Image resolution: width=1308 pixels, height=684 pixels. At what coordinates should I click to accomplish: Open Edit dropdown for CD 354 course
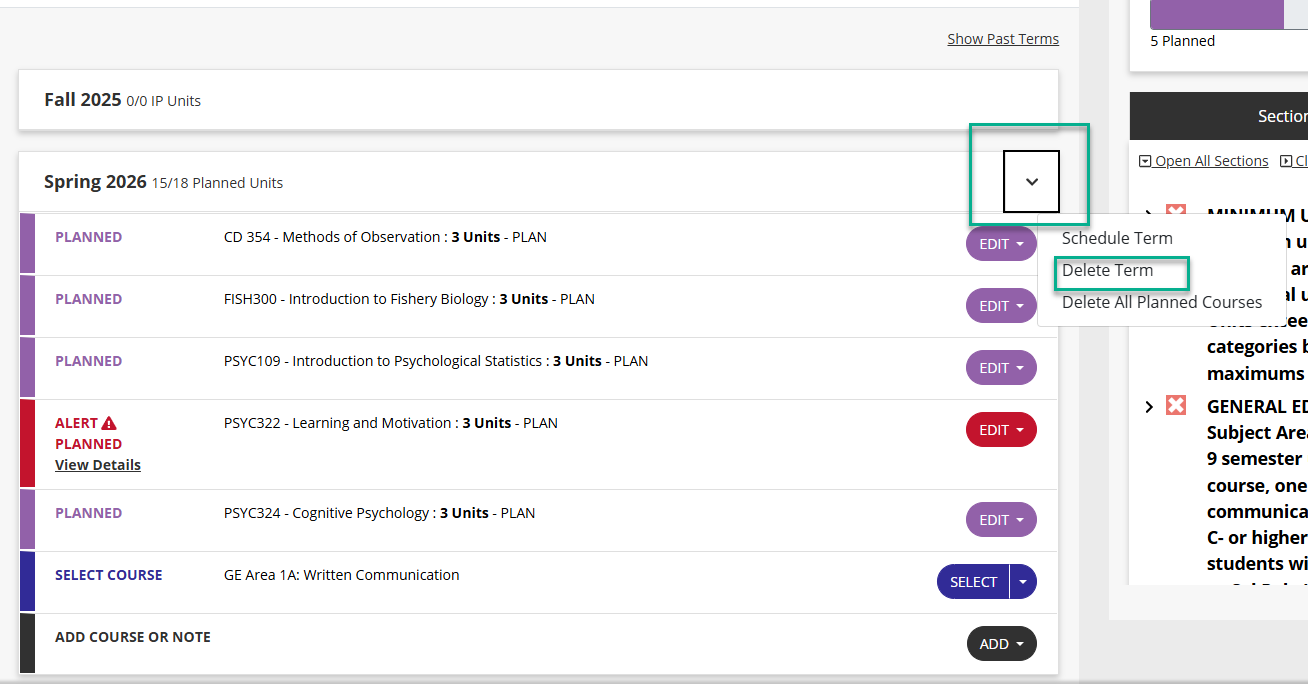pos(1001,244)
